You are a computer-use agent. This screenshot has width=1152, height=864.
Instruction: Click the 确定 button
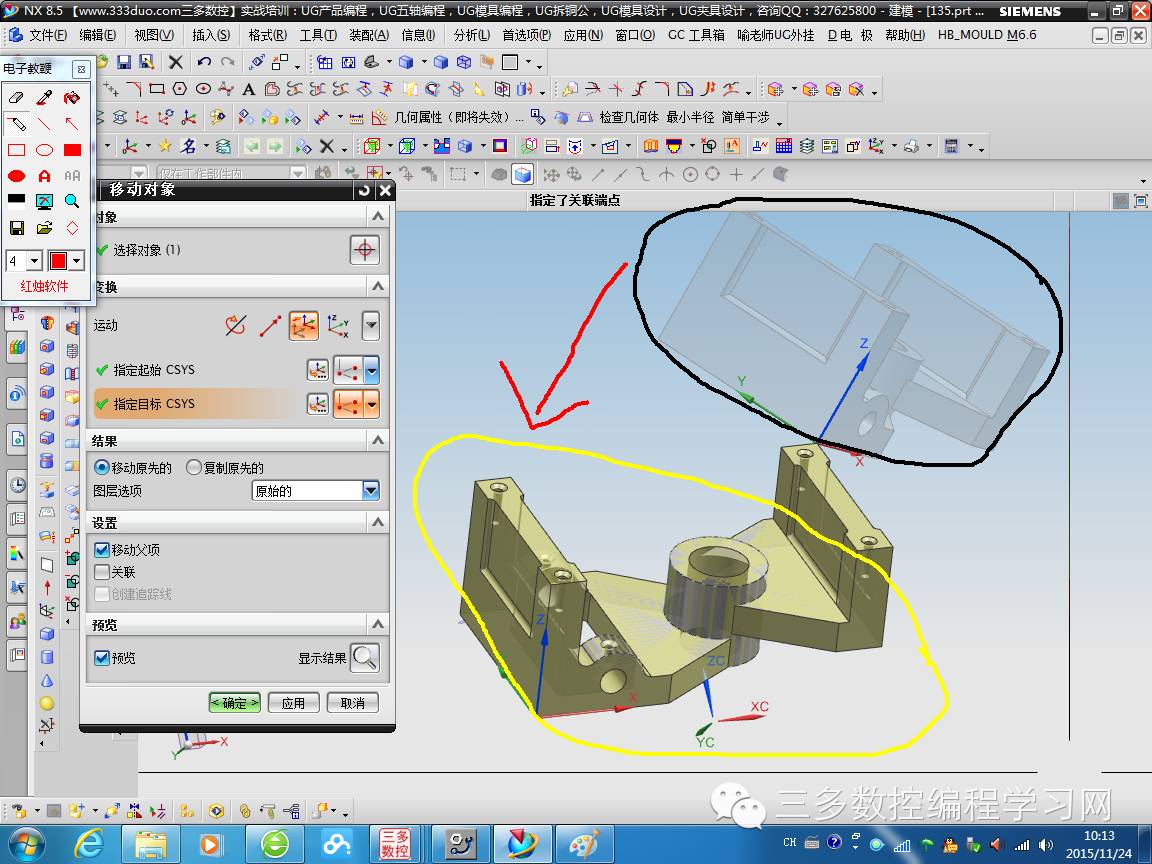[x=235, y=703]
